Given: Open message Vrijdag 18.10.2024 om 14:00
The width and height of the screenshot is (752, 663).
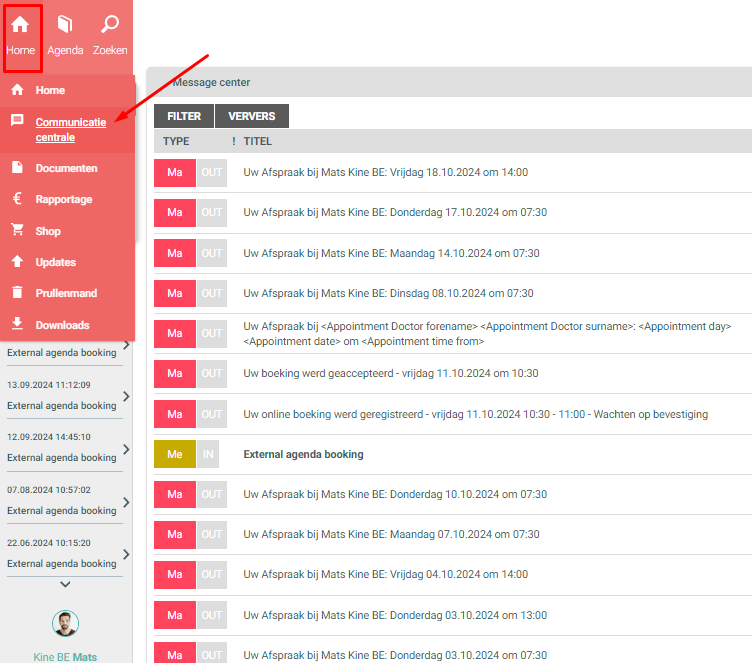Looking at the screenshot, I should tap(386, 173).
